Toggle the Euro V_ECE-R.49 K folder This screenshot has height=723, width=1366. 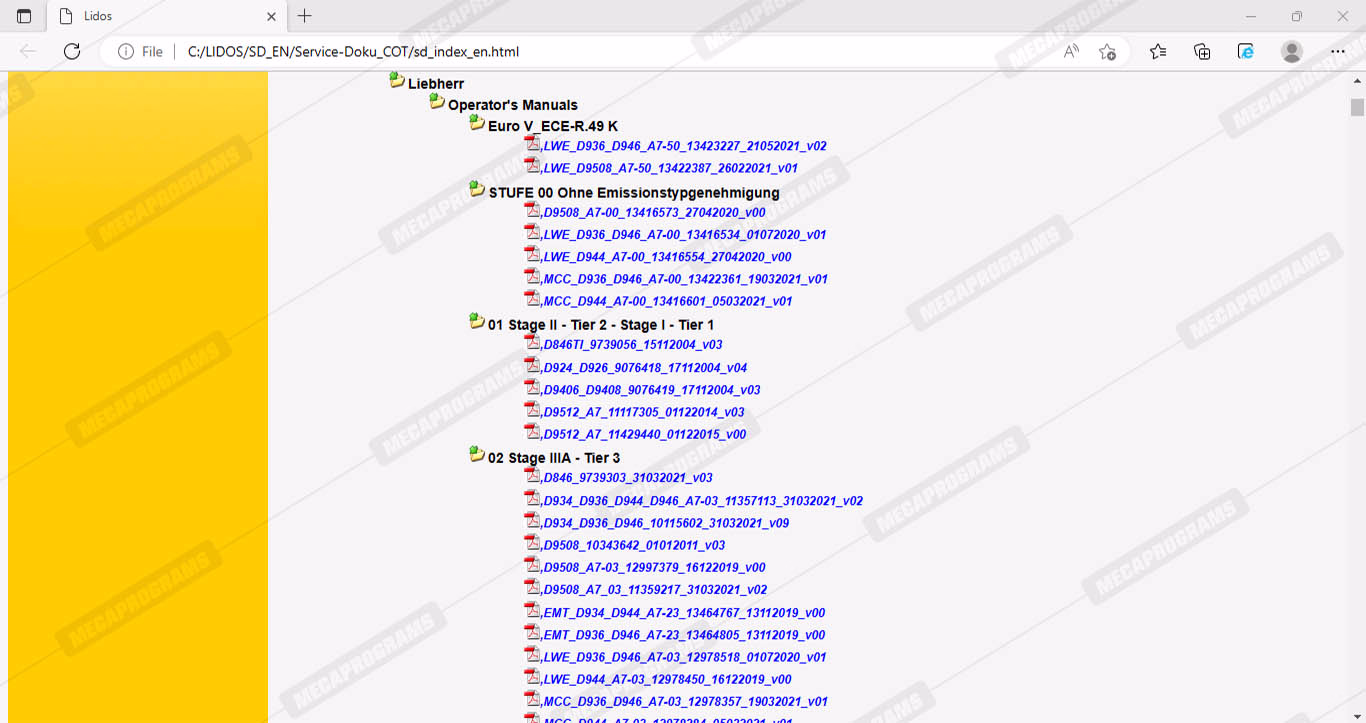tap(477, 123)
